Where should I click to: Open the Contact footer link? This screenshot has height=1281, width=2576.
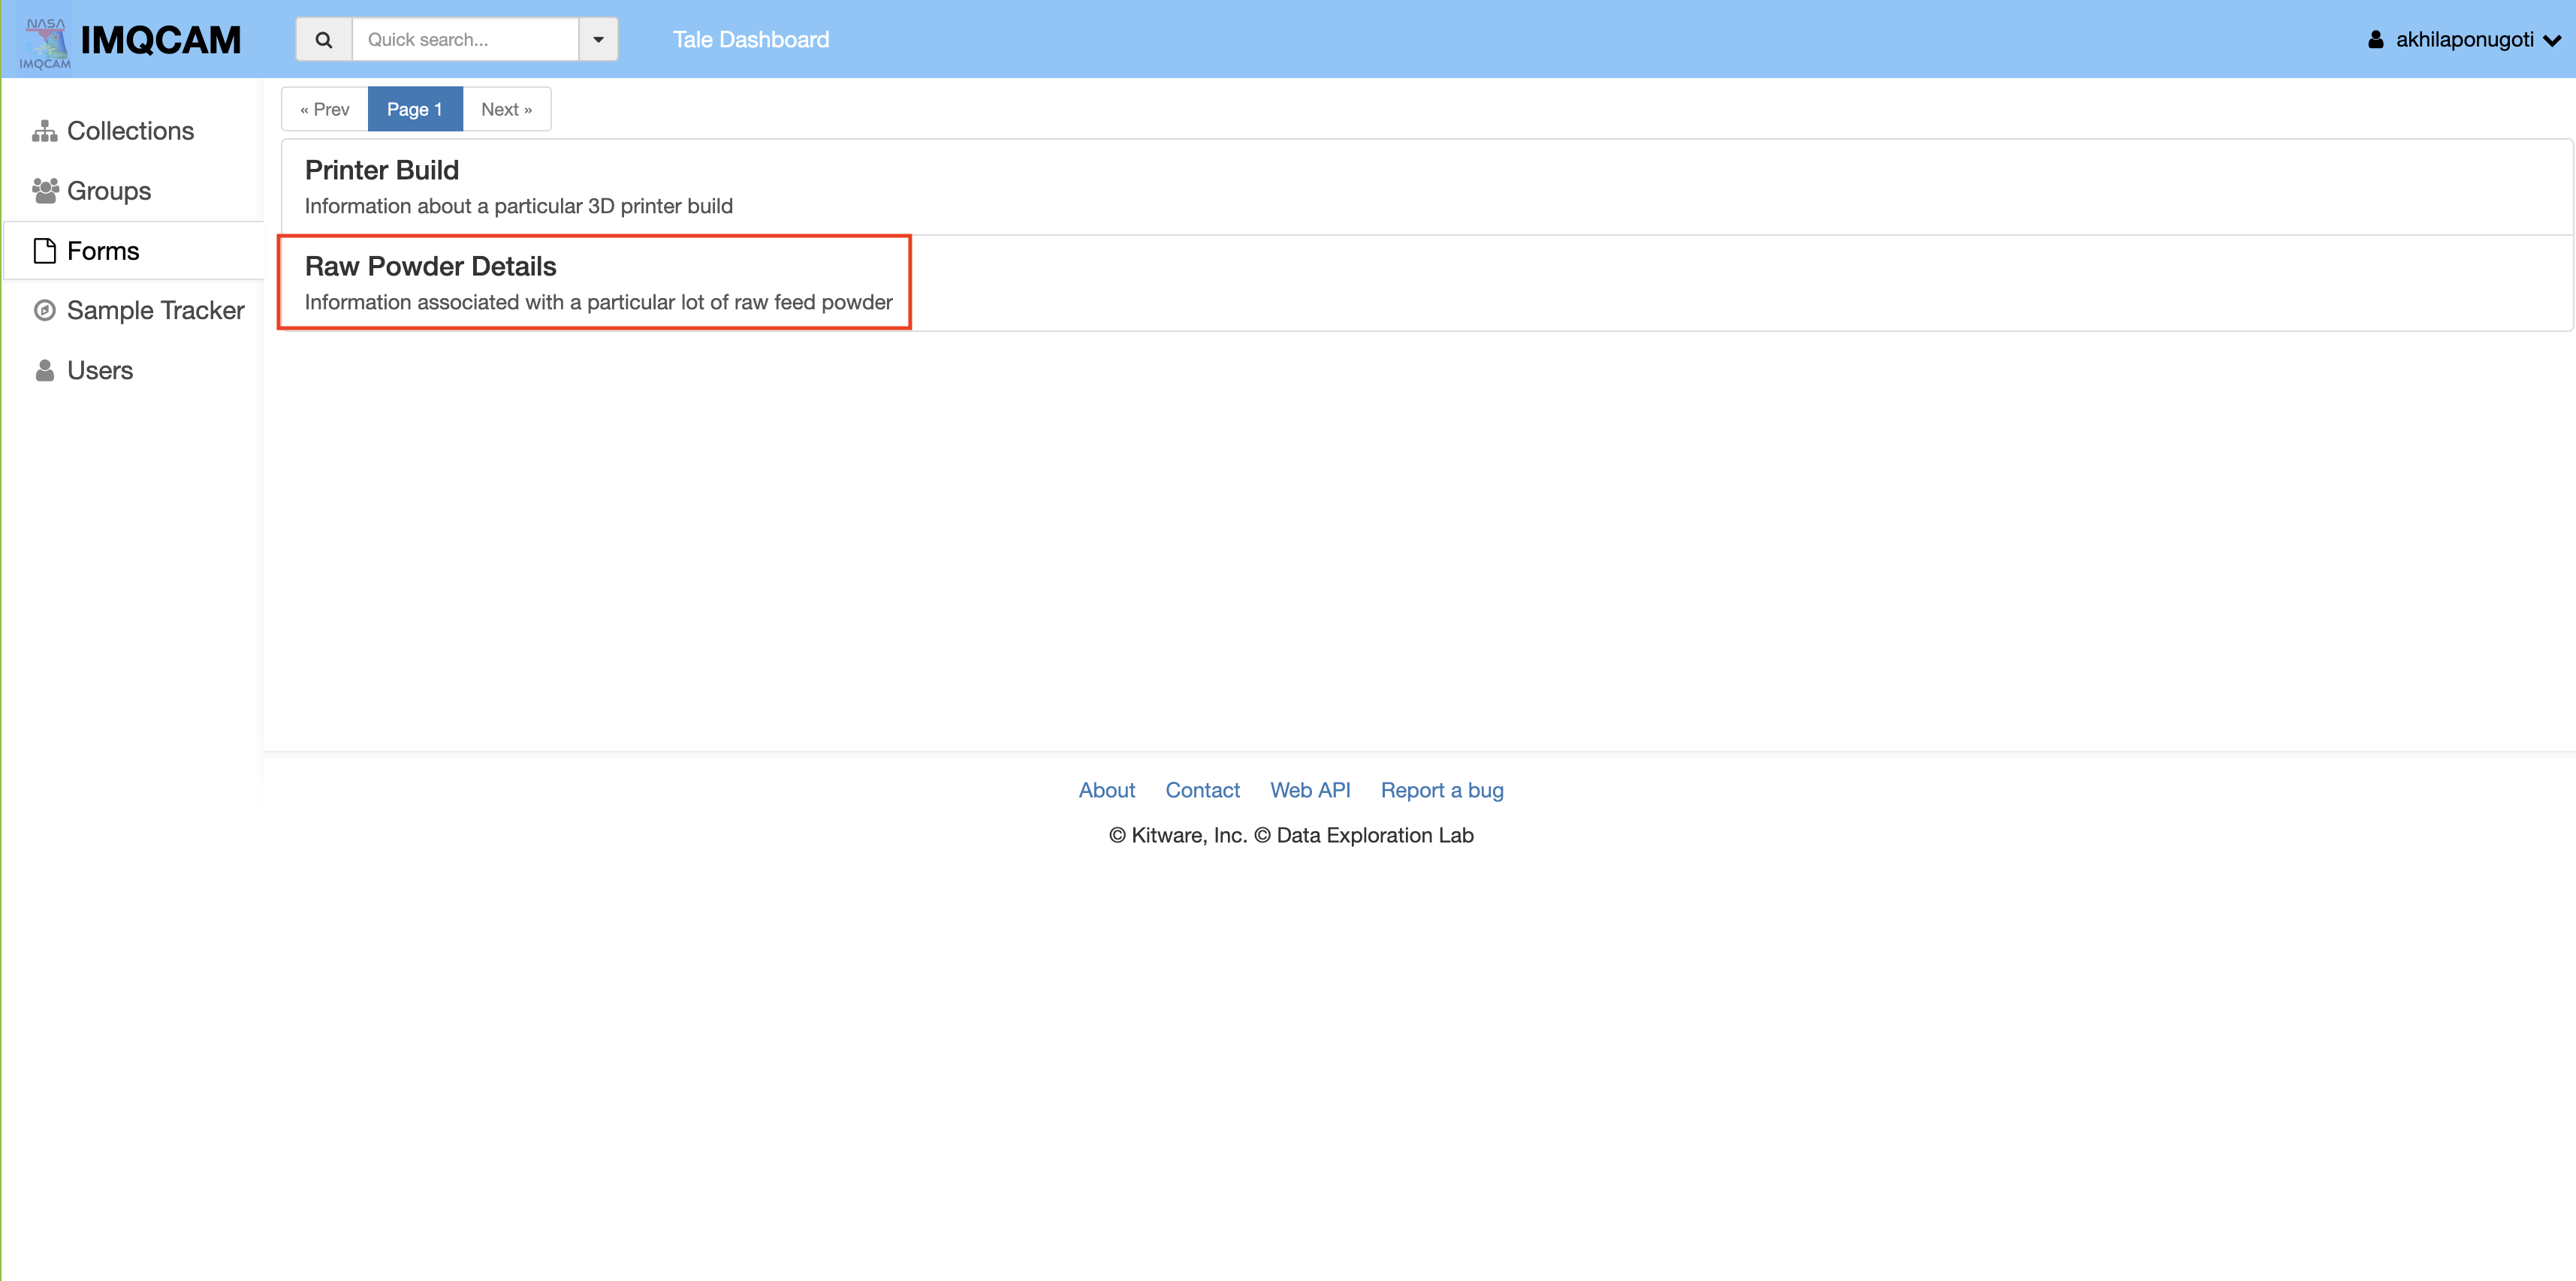click(x=1202, y=790)
